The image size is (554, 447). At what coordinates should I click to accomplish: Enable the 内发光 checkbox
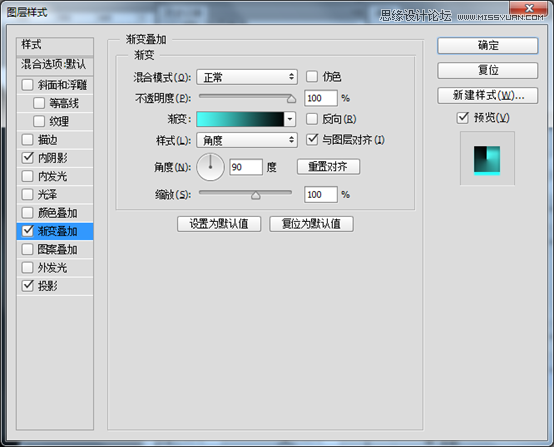[x=28, y=176]
